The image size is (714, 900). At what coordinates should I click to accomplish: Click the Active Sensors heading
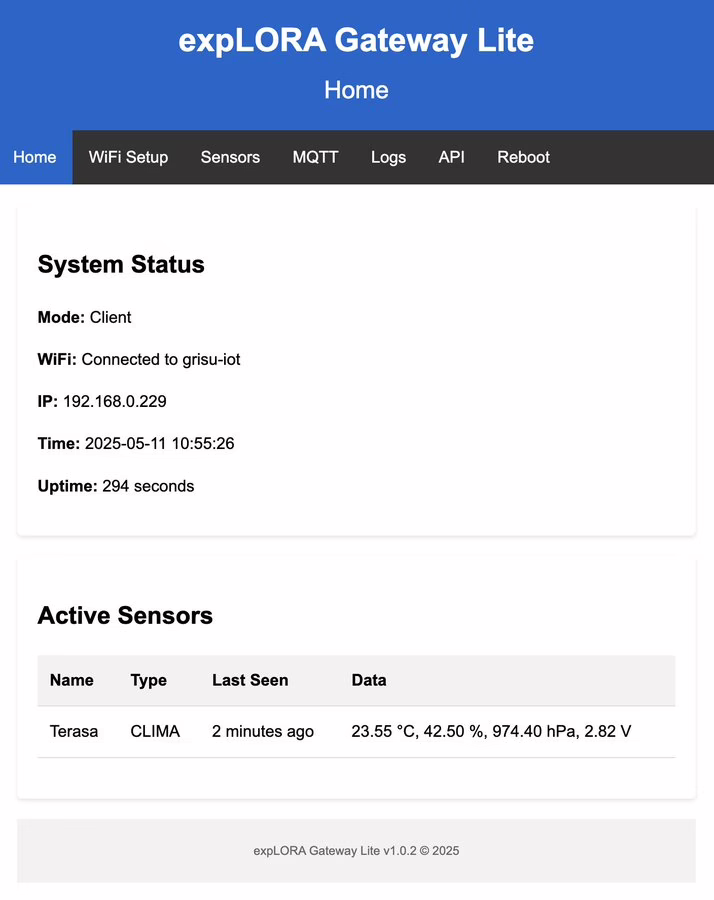point(125,615)
